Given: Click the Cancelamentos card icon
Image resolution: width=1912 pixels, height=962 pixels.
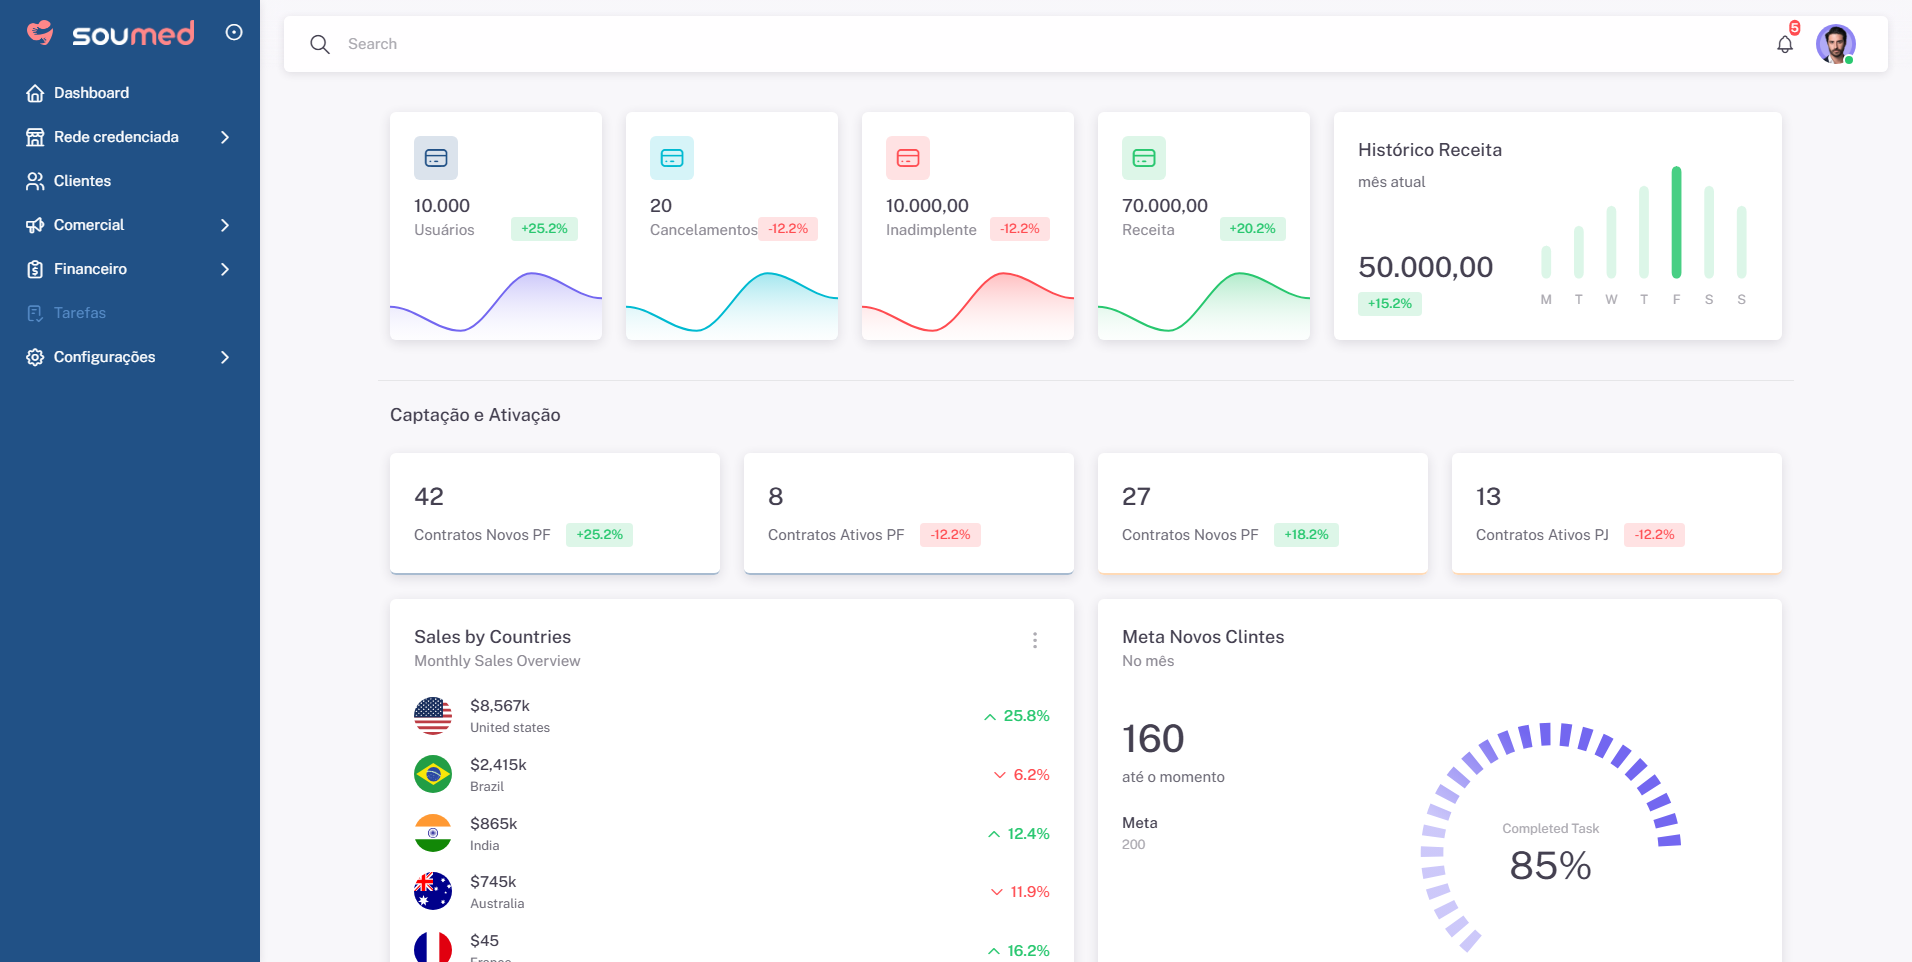Looking at the screenshot, I should tap(672, 158).
